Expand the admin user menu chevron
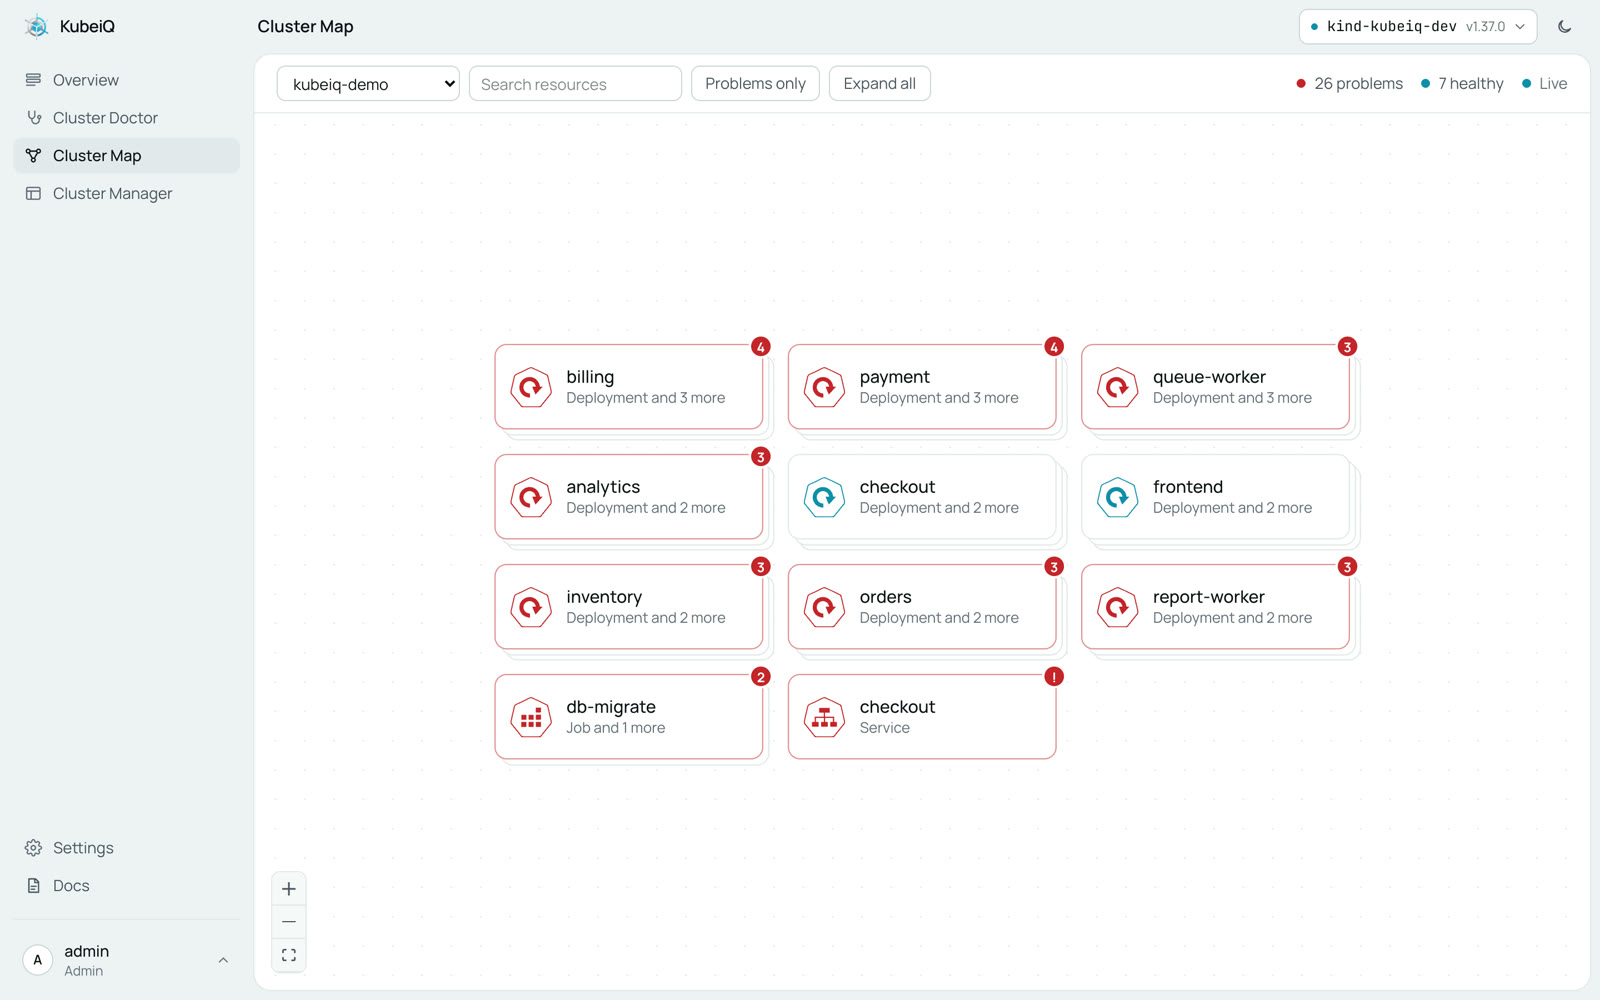Viewport: 1600px width, 1000px height. [223, 960]
